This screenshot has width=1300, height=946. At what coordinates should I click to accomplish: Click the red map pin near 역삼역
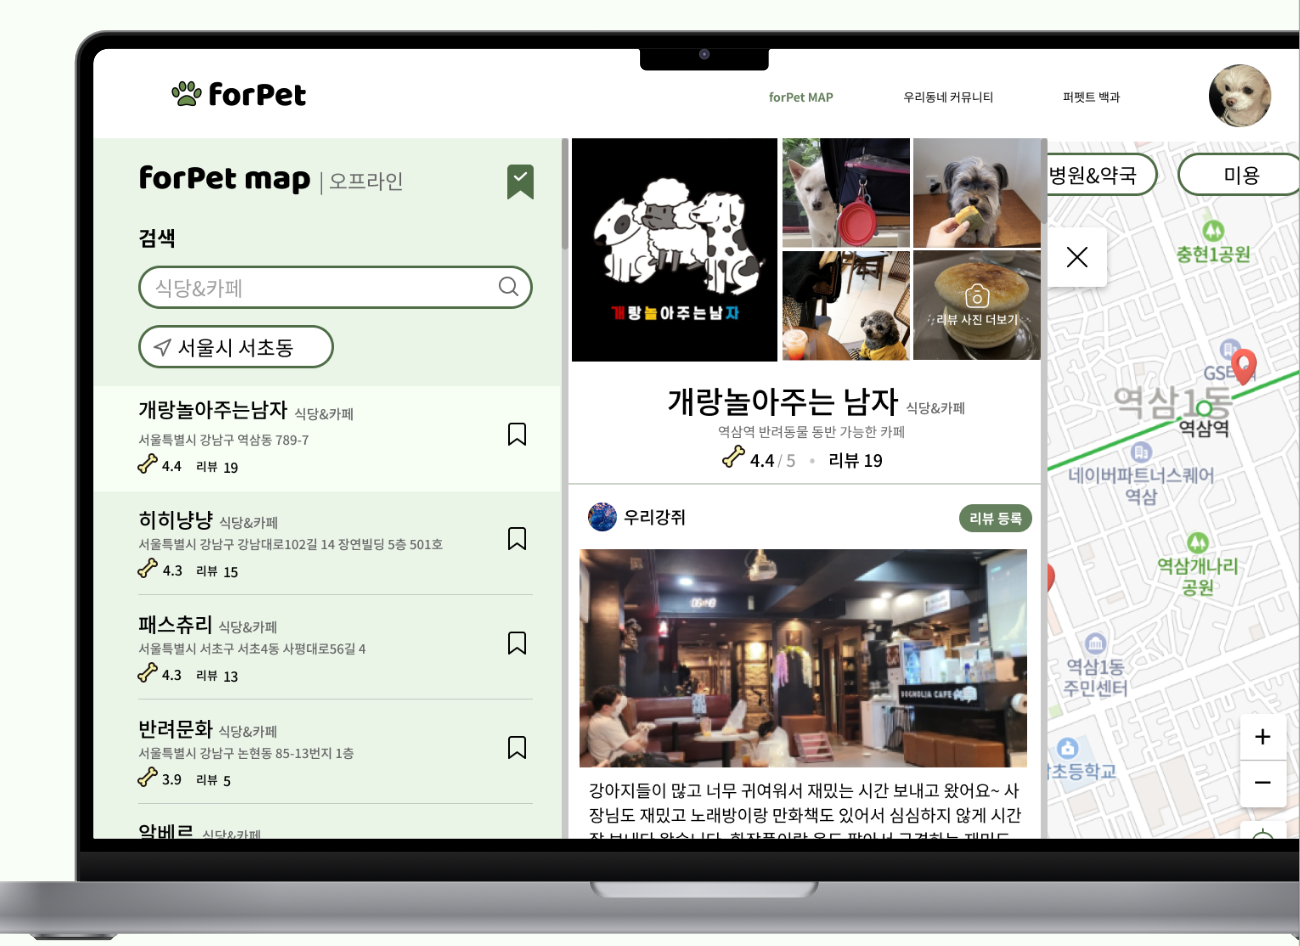click(1243, 367)
